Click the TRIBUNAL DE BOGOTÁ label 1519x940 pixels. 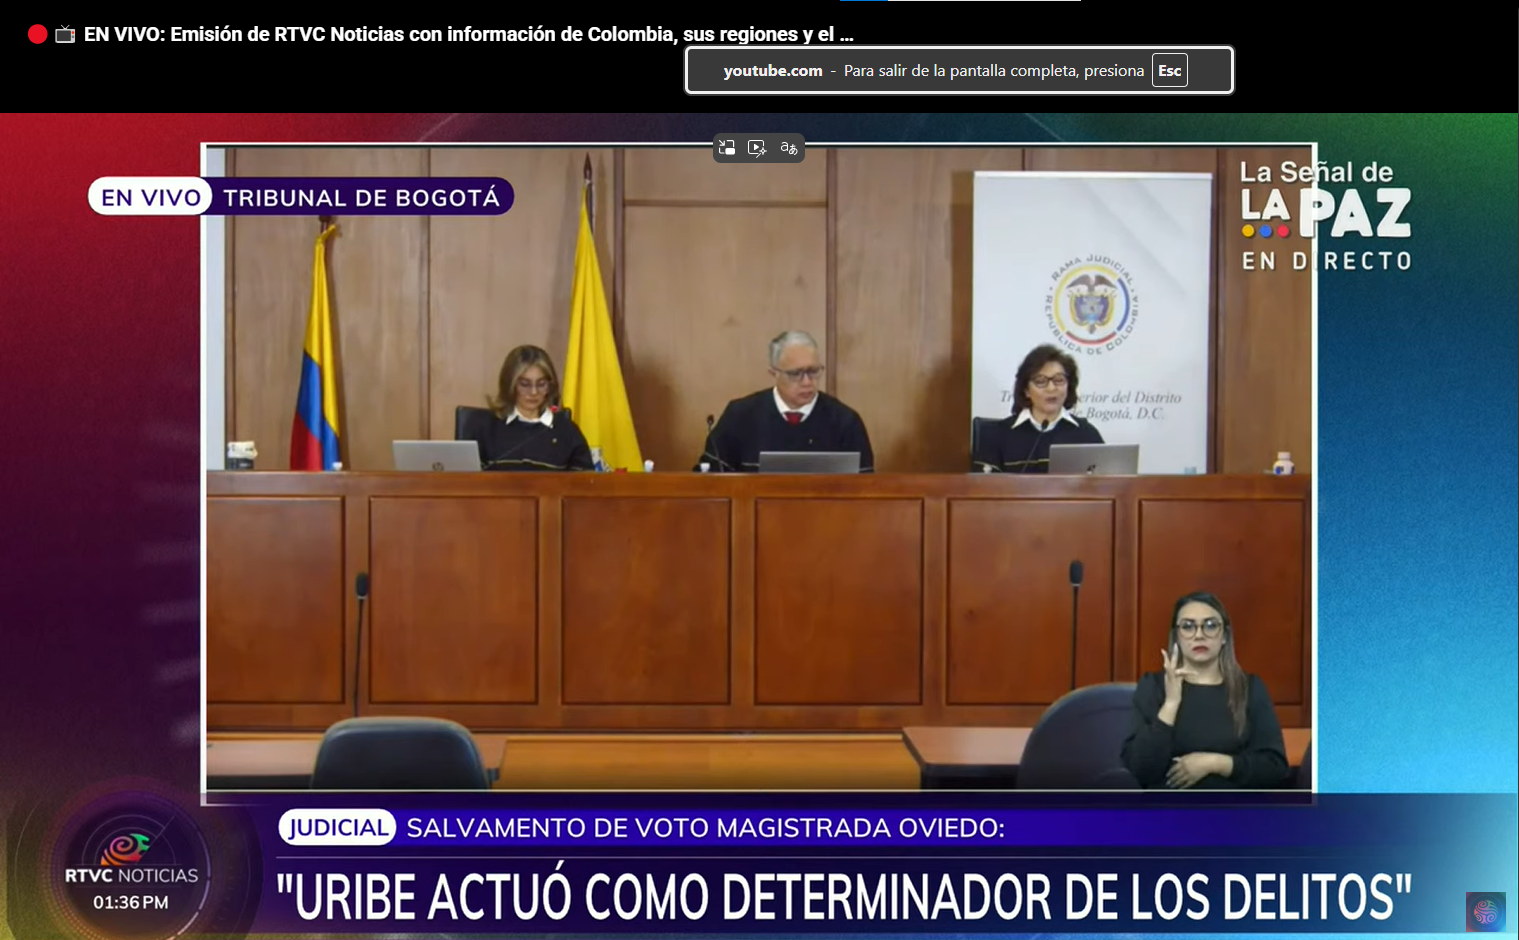point(361,197)
